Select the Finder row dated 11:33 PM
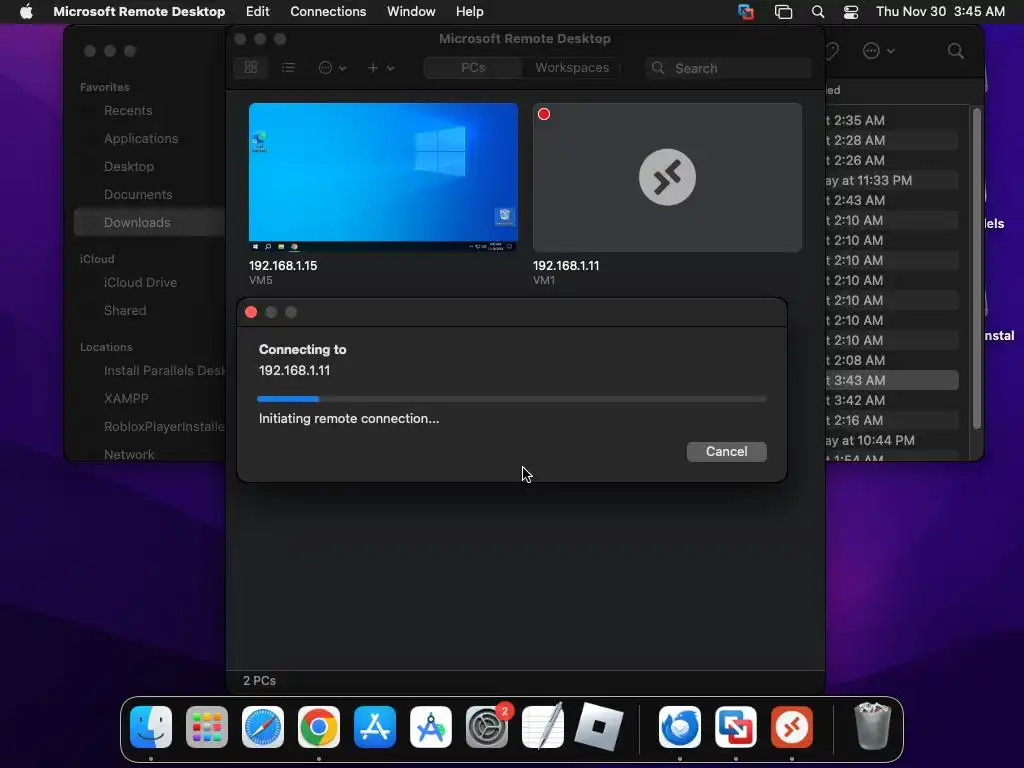This screenshot has width=1024, height=768. [x=892, y=180]
